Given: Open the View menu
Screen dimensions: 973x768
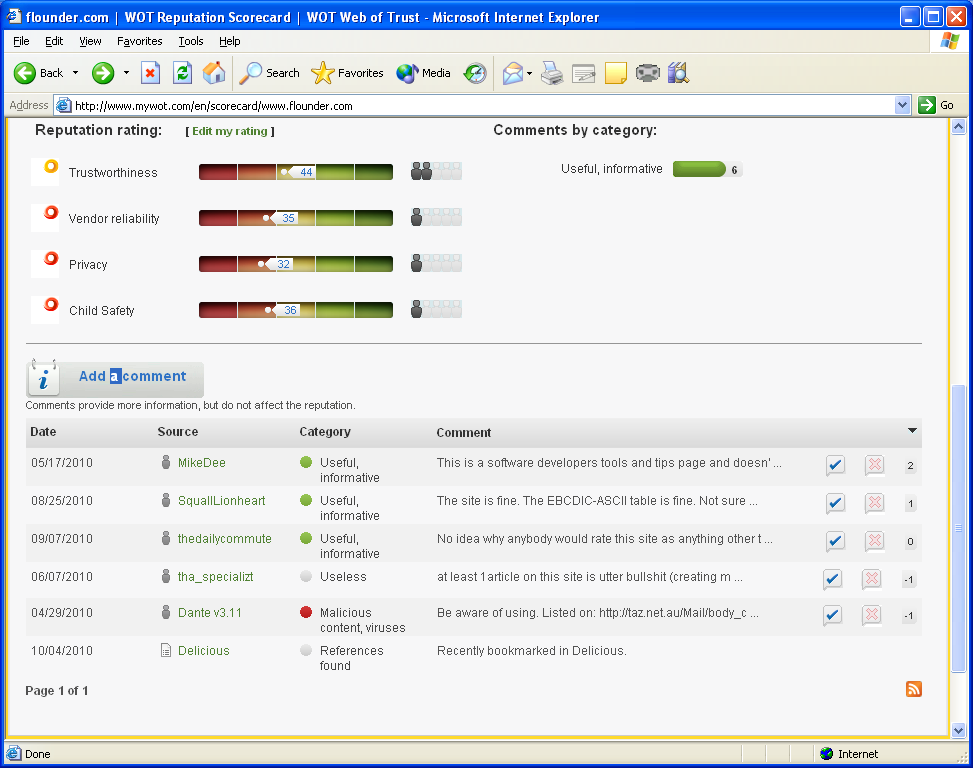Looking at the screenshot, I should [90, 41].
